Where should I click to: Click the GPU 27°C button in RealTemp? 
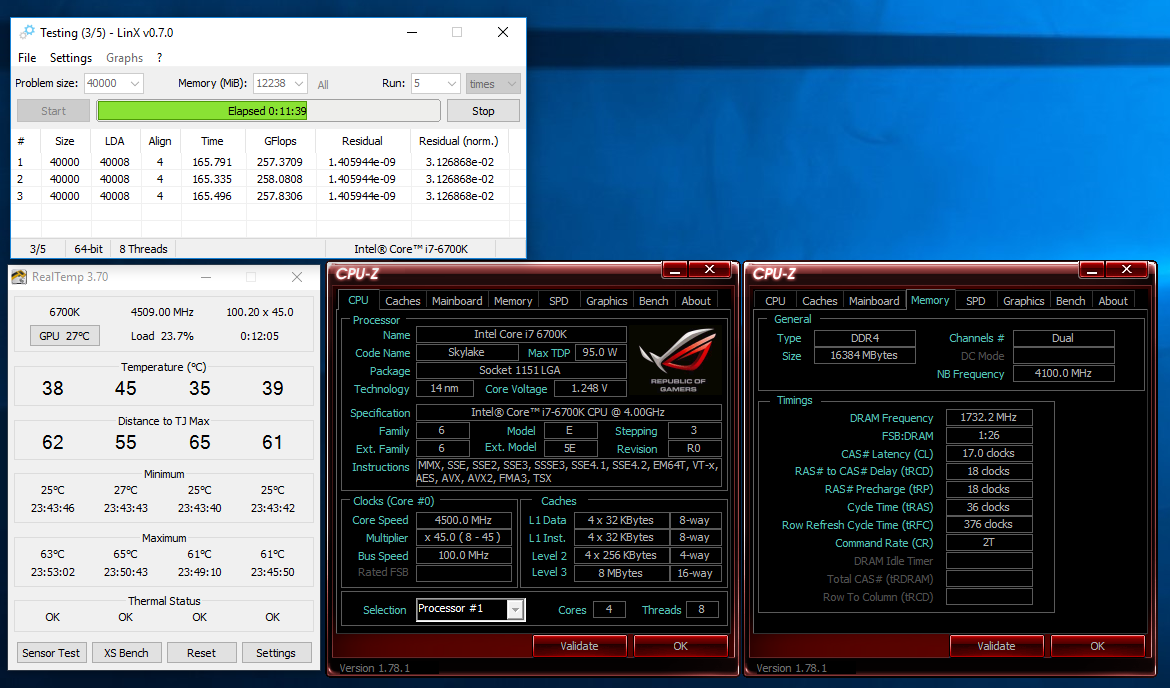[x=64, y=336]
